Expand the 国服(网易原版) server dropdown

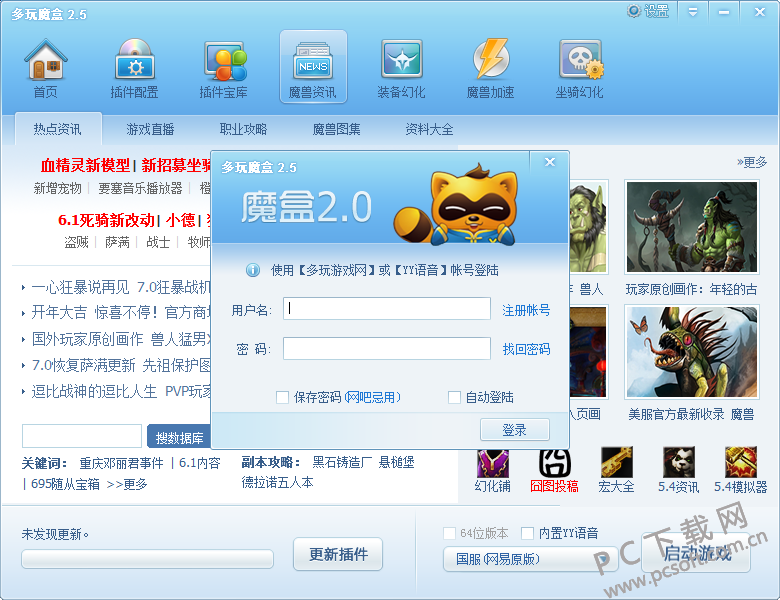tap(530, 559)
